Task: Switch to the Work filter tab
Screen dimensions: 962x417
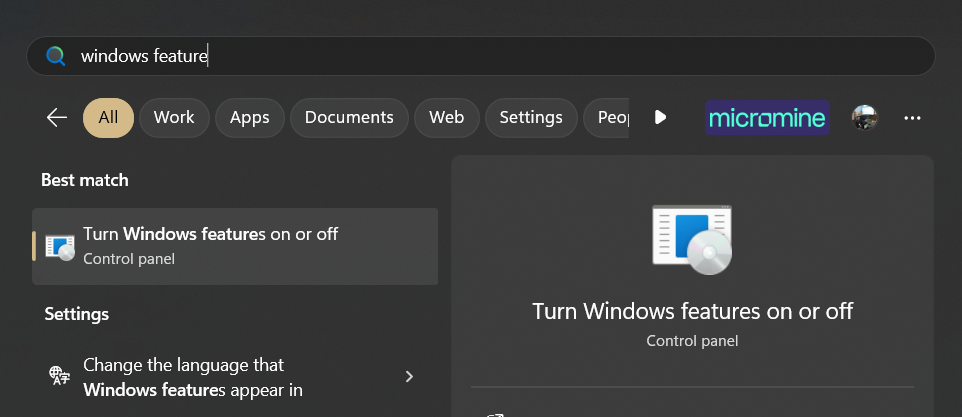Action: [x=174, y=117]
